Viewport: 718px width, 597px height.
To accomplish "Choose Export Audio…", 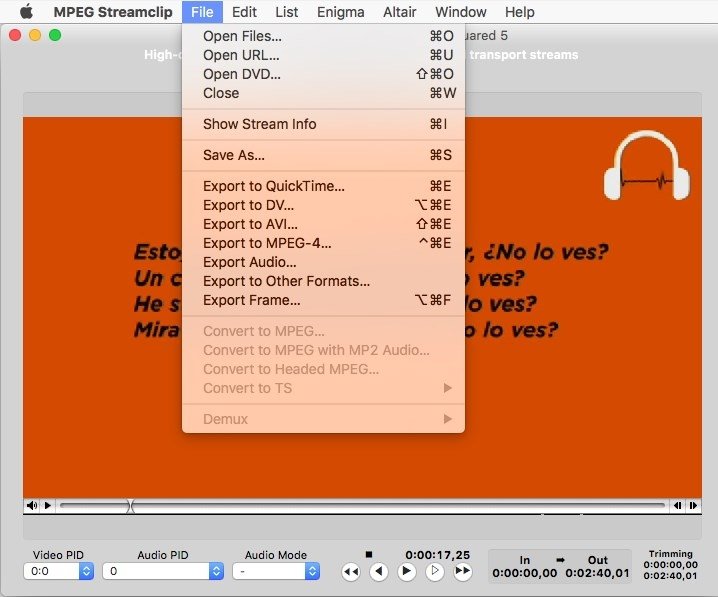I will [x=323, y=262].
